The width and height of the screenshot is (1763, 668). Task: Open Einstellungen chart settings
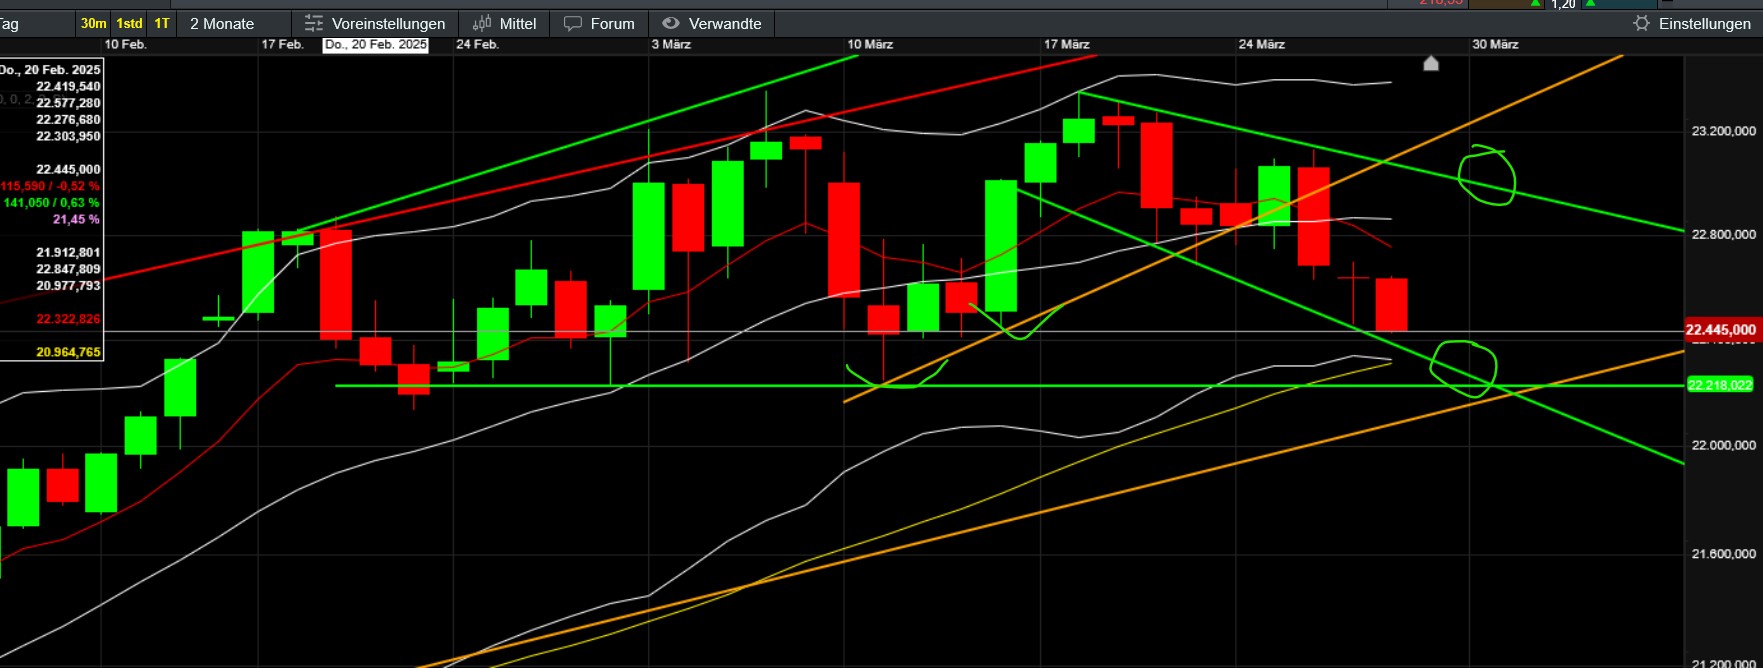1692,23
